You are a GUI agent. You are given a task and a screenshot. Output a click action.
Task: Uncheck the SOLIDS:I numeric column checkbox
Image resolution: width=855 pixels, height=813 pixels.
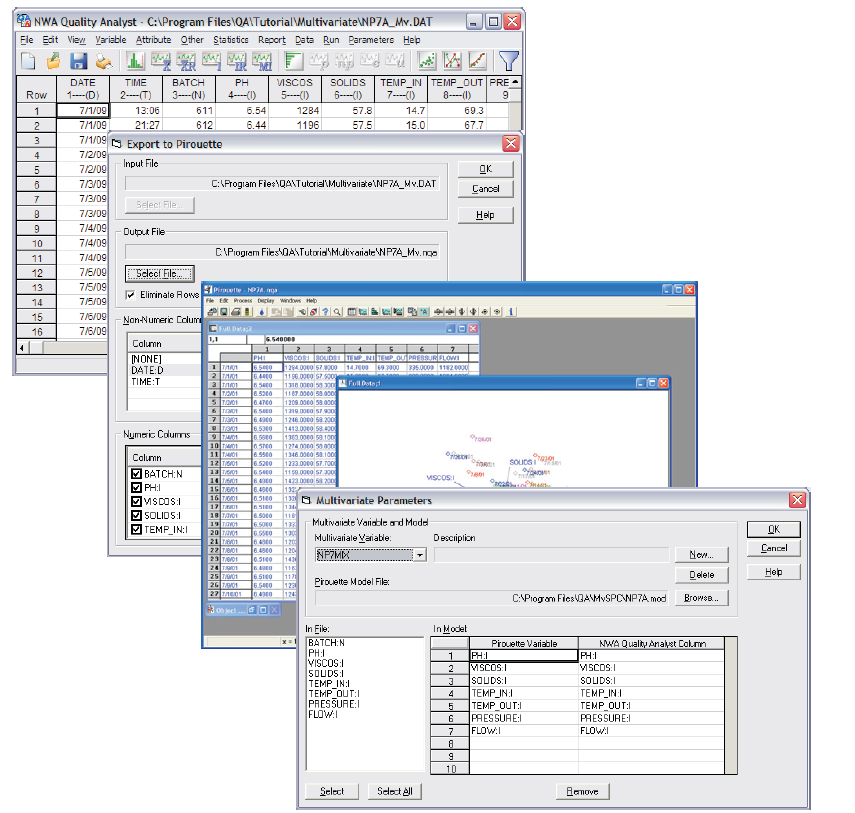[137, 516]
